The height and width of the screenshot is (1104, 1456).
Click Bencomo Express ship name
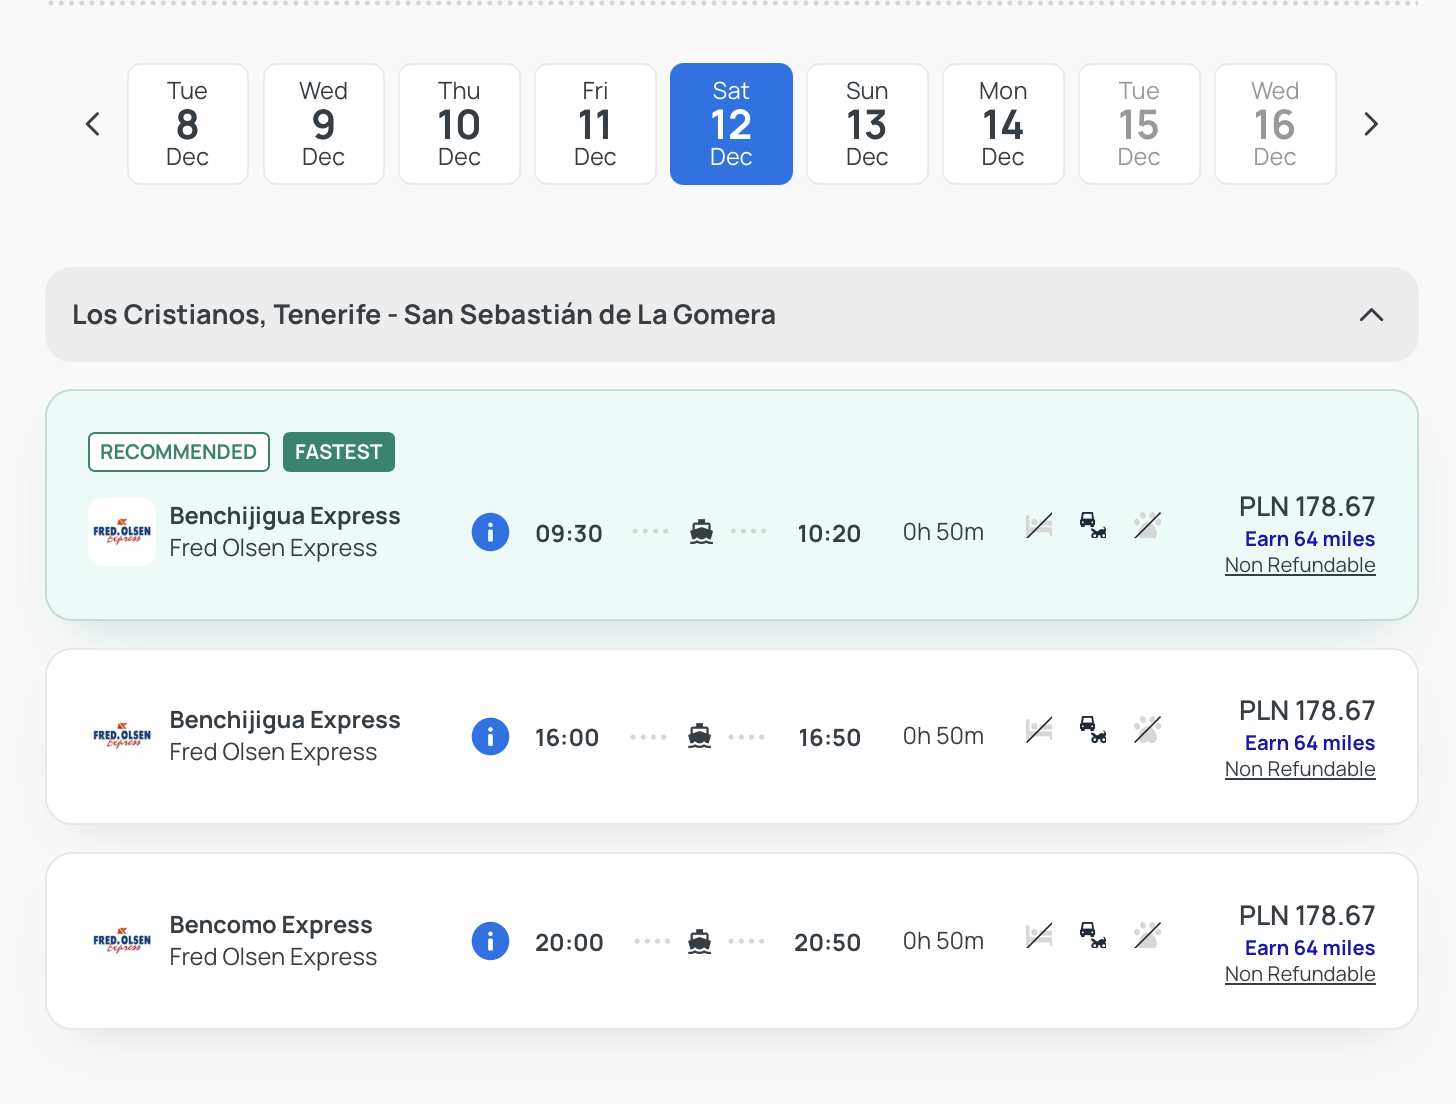pyautogui.click(x=271, y=925)
